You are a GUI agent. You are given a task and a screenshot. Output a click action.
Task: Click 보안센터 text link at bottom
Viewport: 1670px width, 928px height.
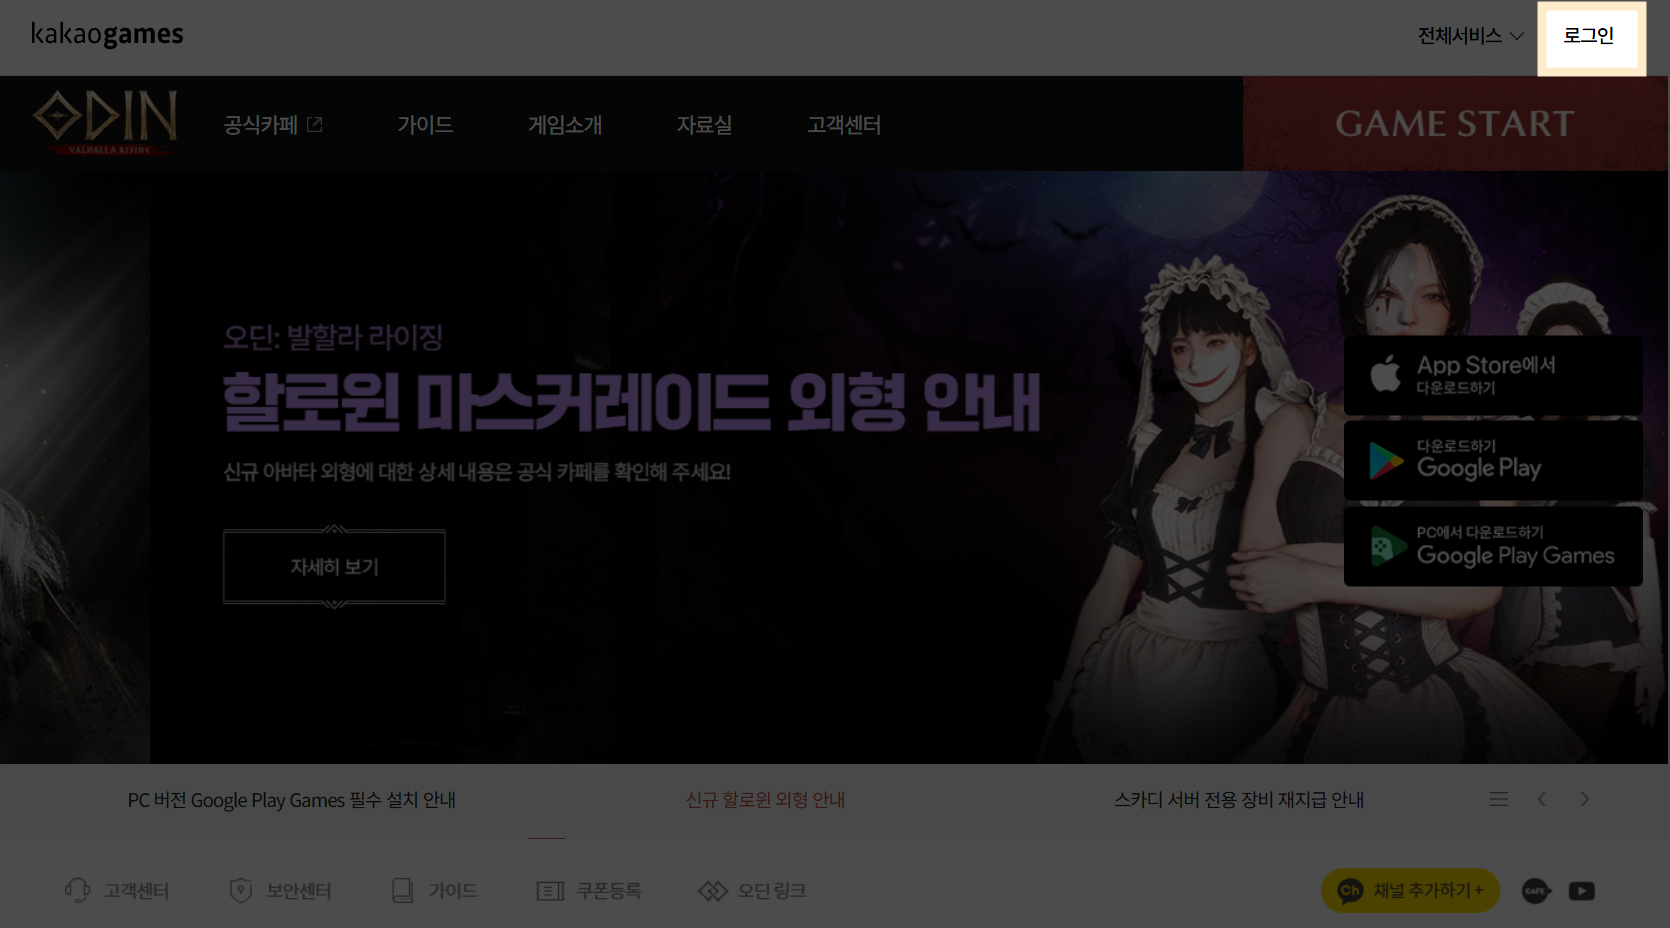(x=298, y=890)
